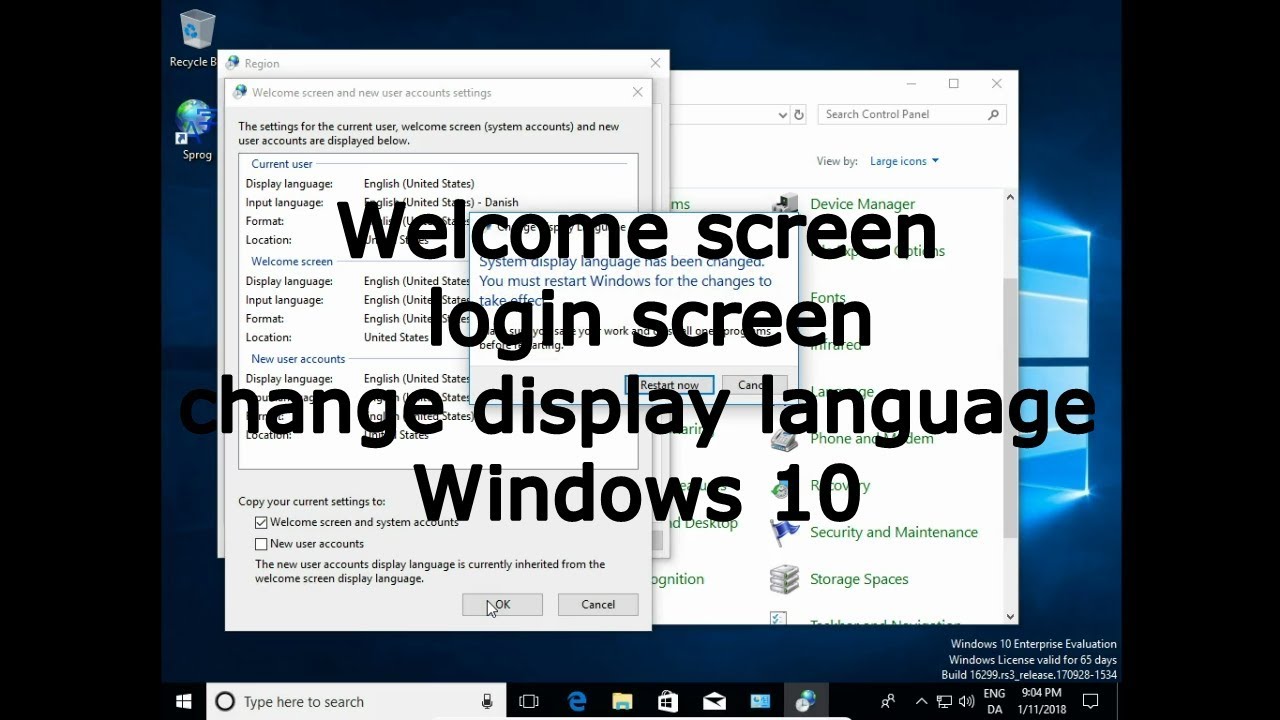Viewport: 1280px width, 720px height.
Task: Open the Sprog desktop shortcut
Action: tap(197, 130)
